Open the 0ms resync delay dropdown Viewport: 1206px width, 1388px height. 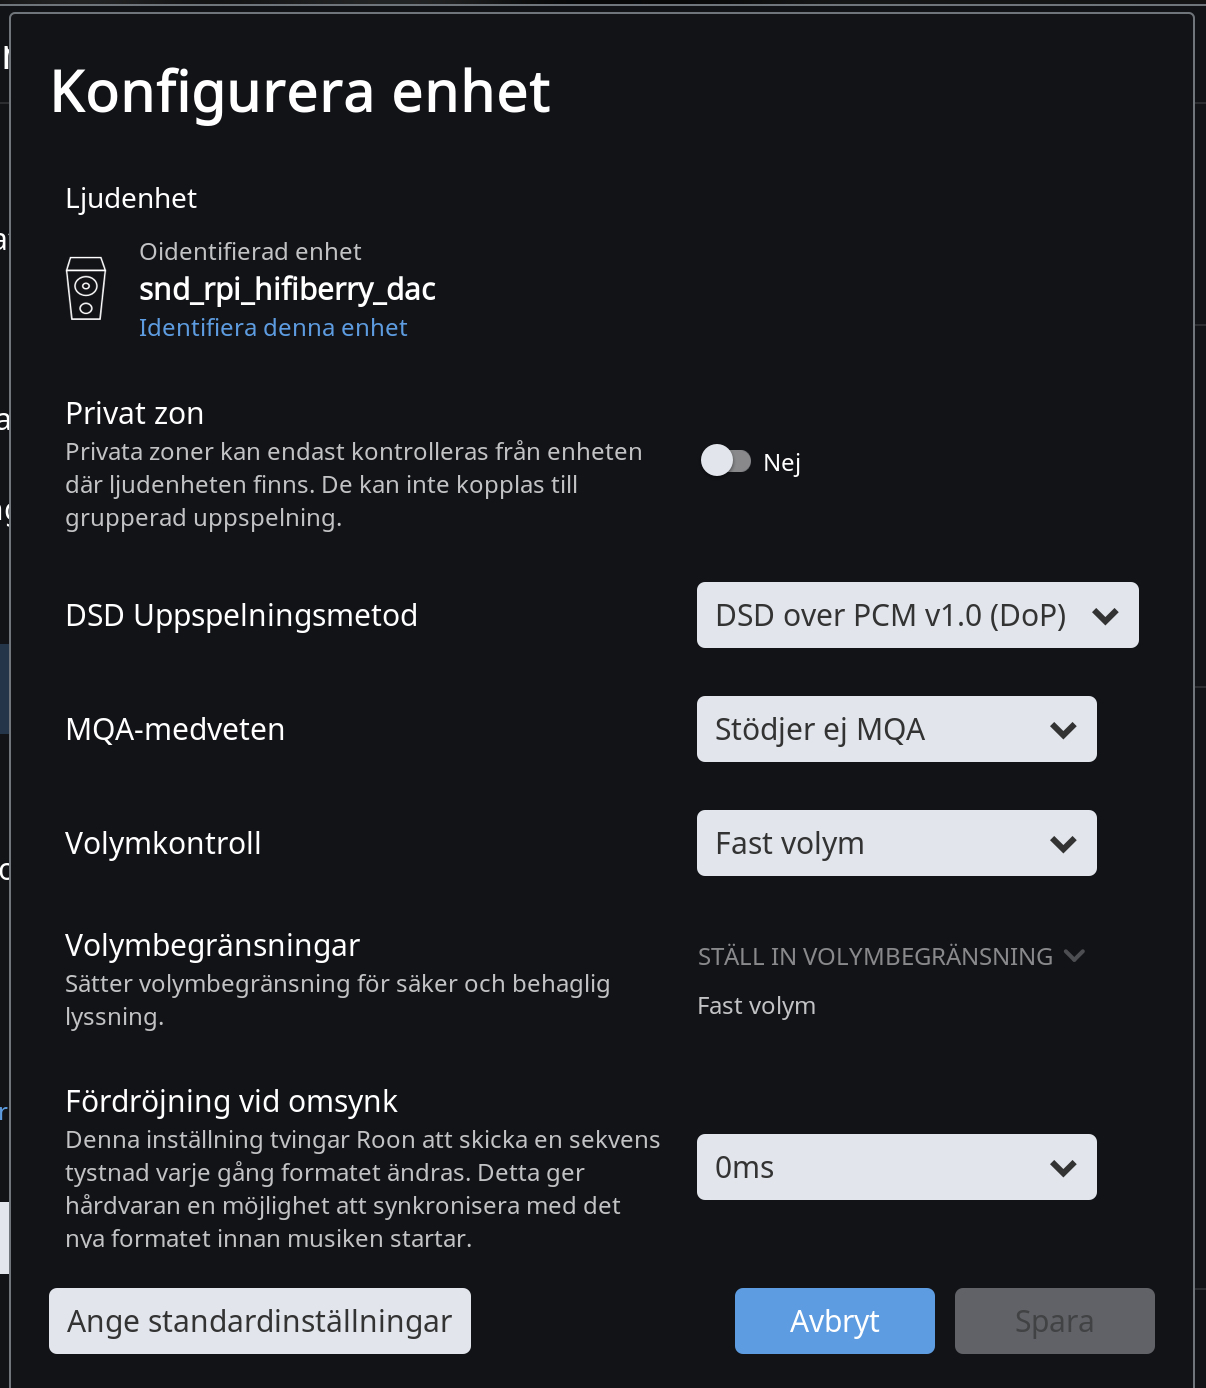[x=897, y=1167]
